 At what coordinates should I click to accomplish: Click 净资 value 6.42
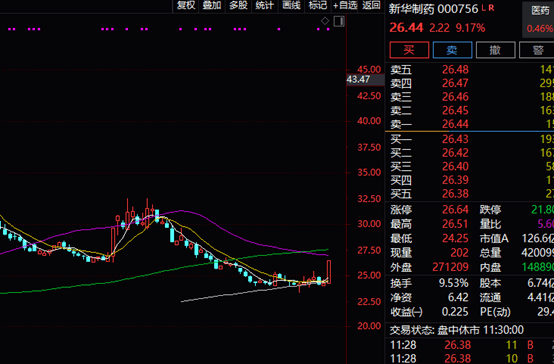pyautogui.click(x=458, y=298)
